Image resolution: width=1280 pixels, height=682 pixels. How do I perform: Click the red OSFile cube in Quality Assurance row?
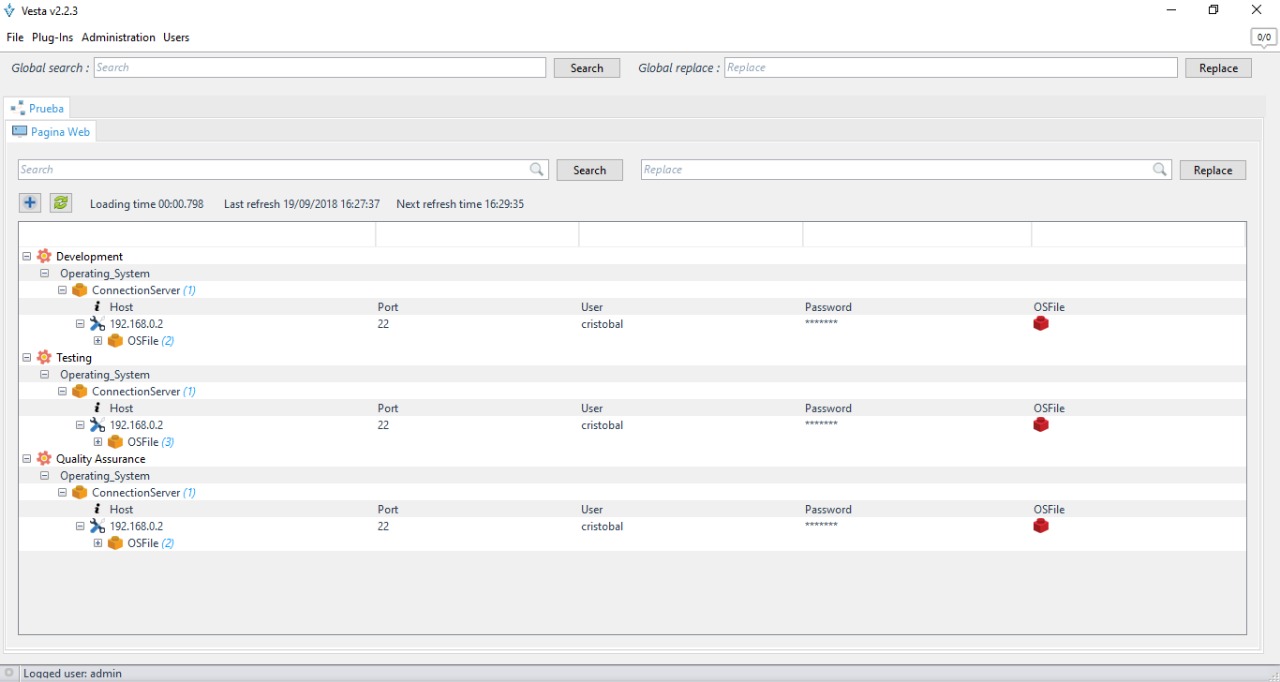click(x=1041, y=526)
